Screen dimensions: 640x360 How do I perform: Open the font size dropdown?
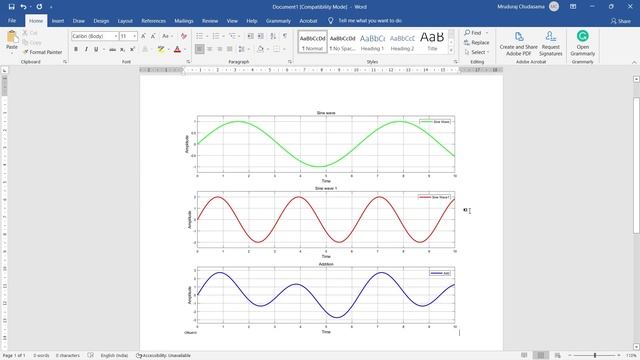pos(135,36)
